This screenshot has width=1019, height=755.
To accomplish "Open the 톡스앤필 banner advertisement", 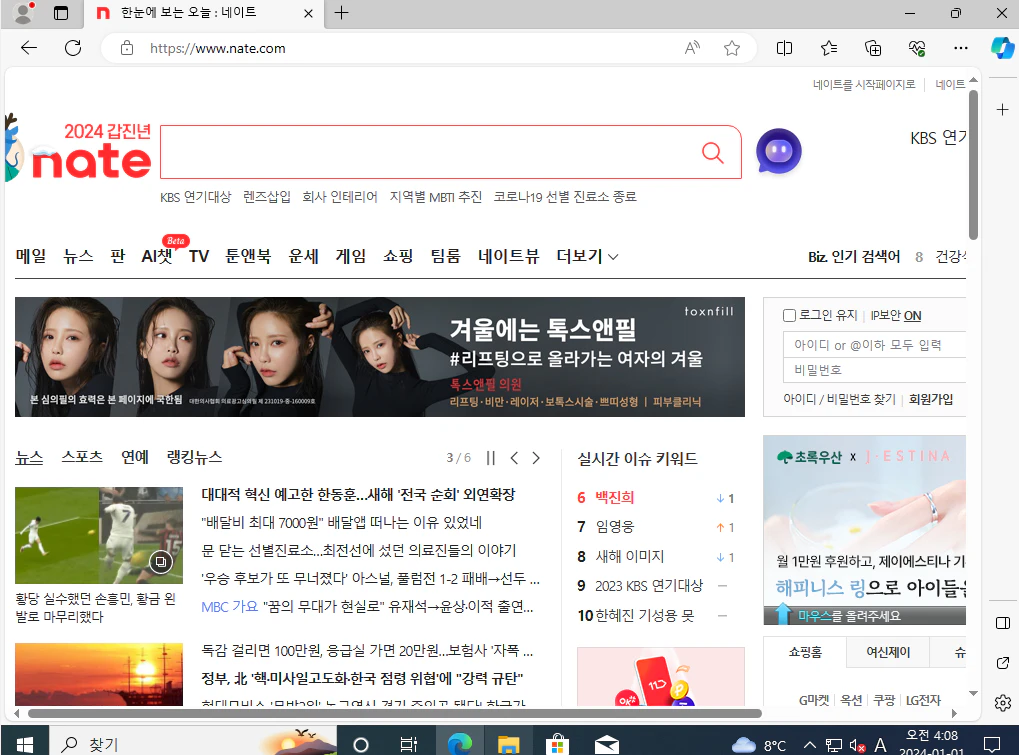I will point(380,357).
